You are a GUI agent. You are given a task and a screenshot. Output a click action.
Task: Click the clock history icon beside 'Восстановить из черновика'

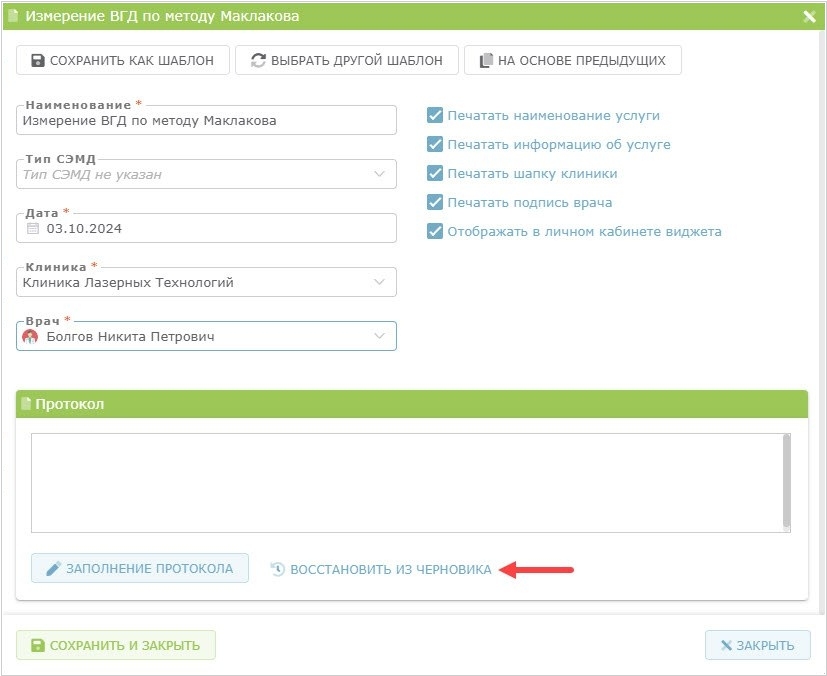[x=278, y=569]
